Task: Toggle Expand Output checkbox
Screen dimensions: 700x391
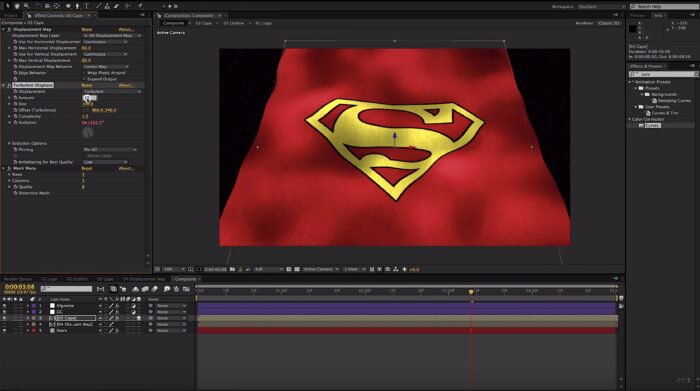Action: (x=84, y=79)
